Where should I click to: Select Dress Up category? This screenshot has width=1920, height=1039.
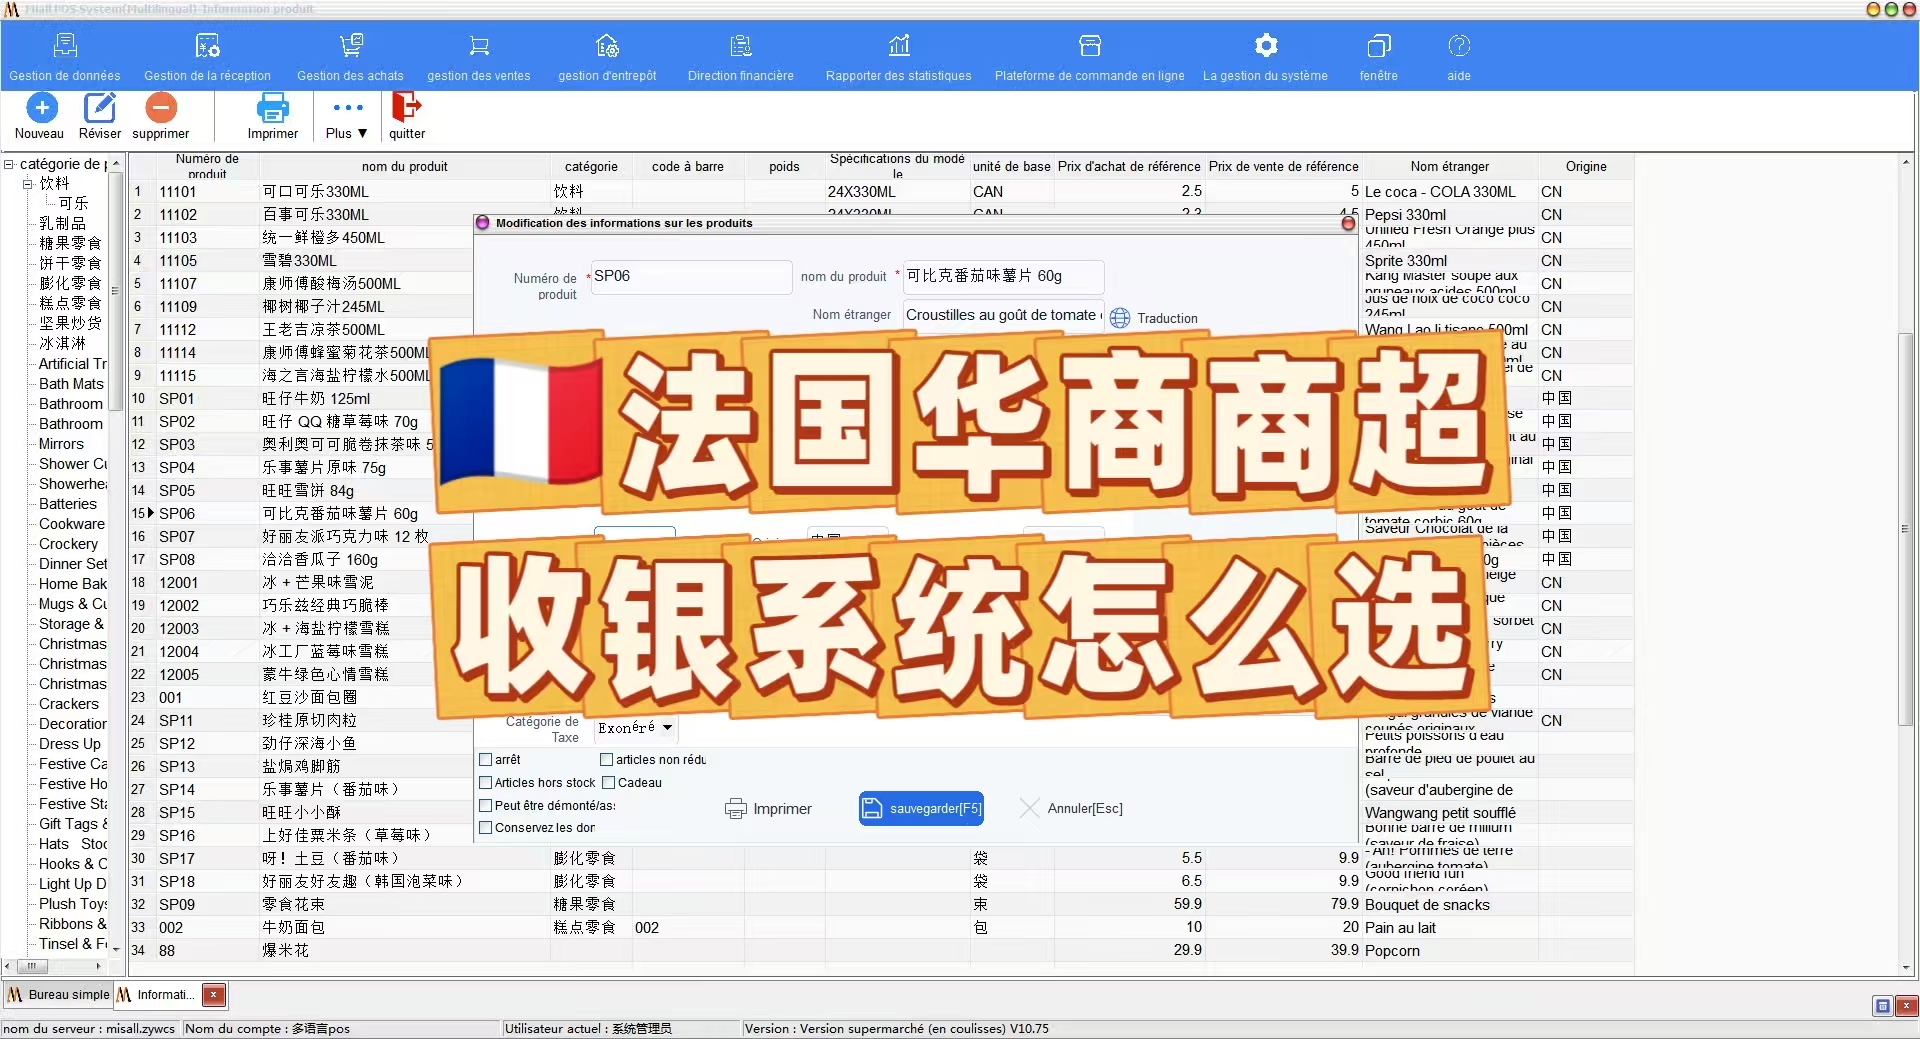tap(70, 744)
